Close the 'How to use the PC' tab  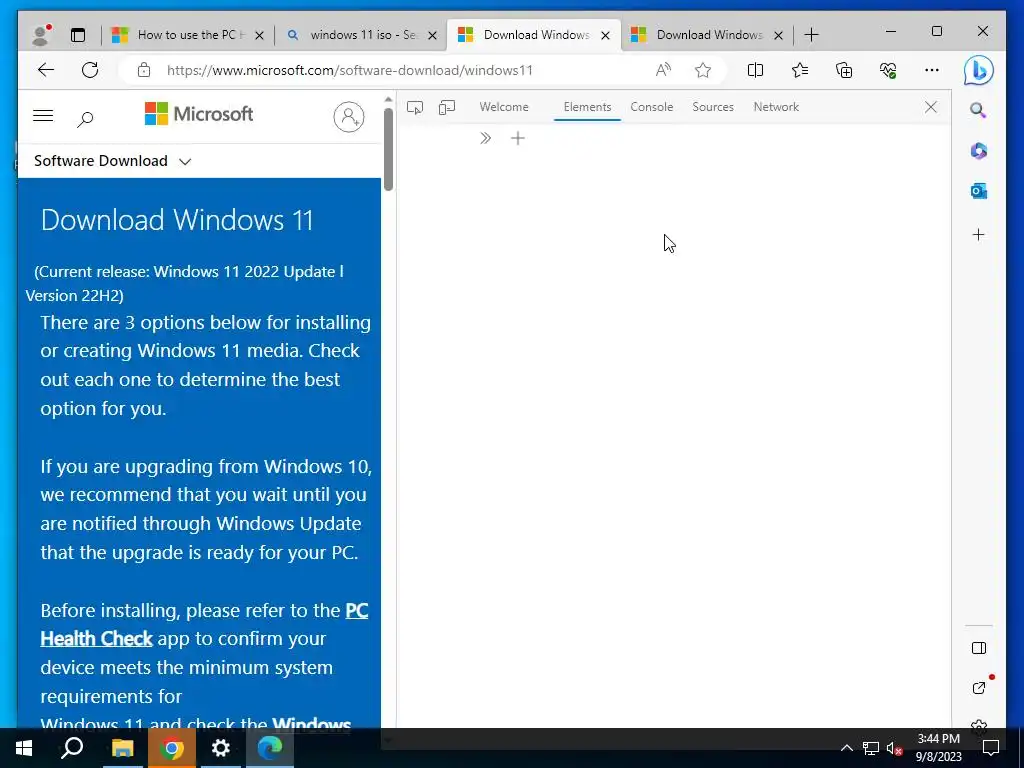(x=259, y=35)
